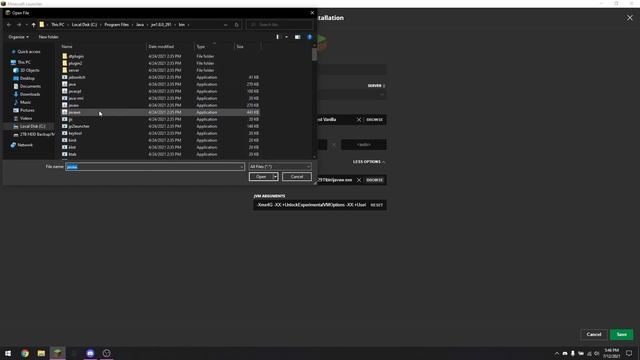Open the All Files (*.*) file type dropdown
Viewport: 640px width, 360px height.
280,167
